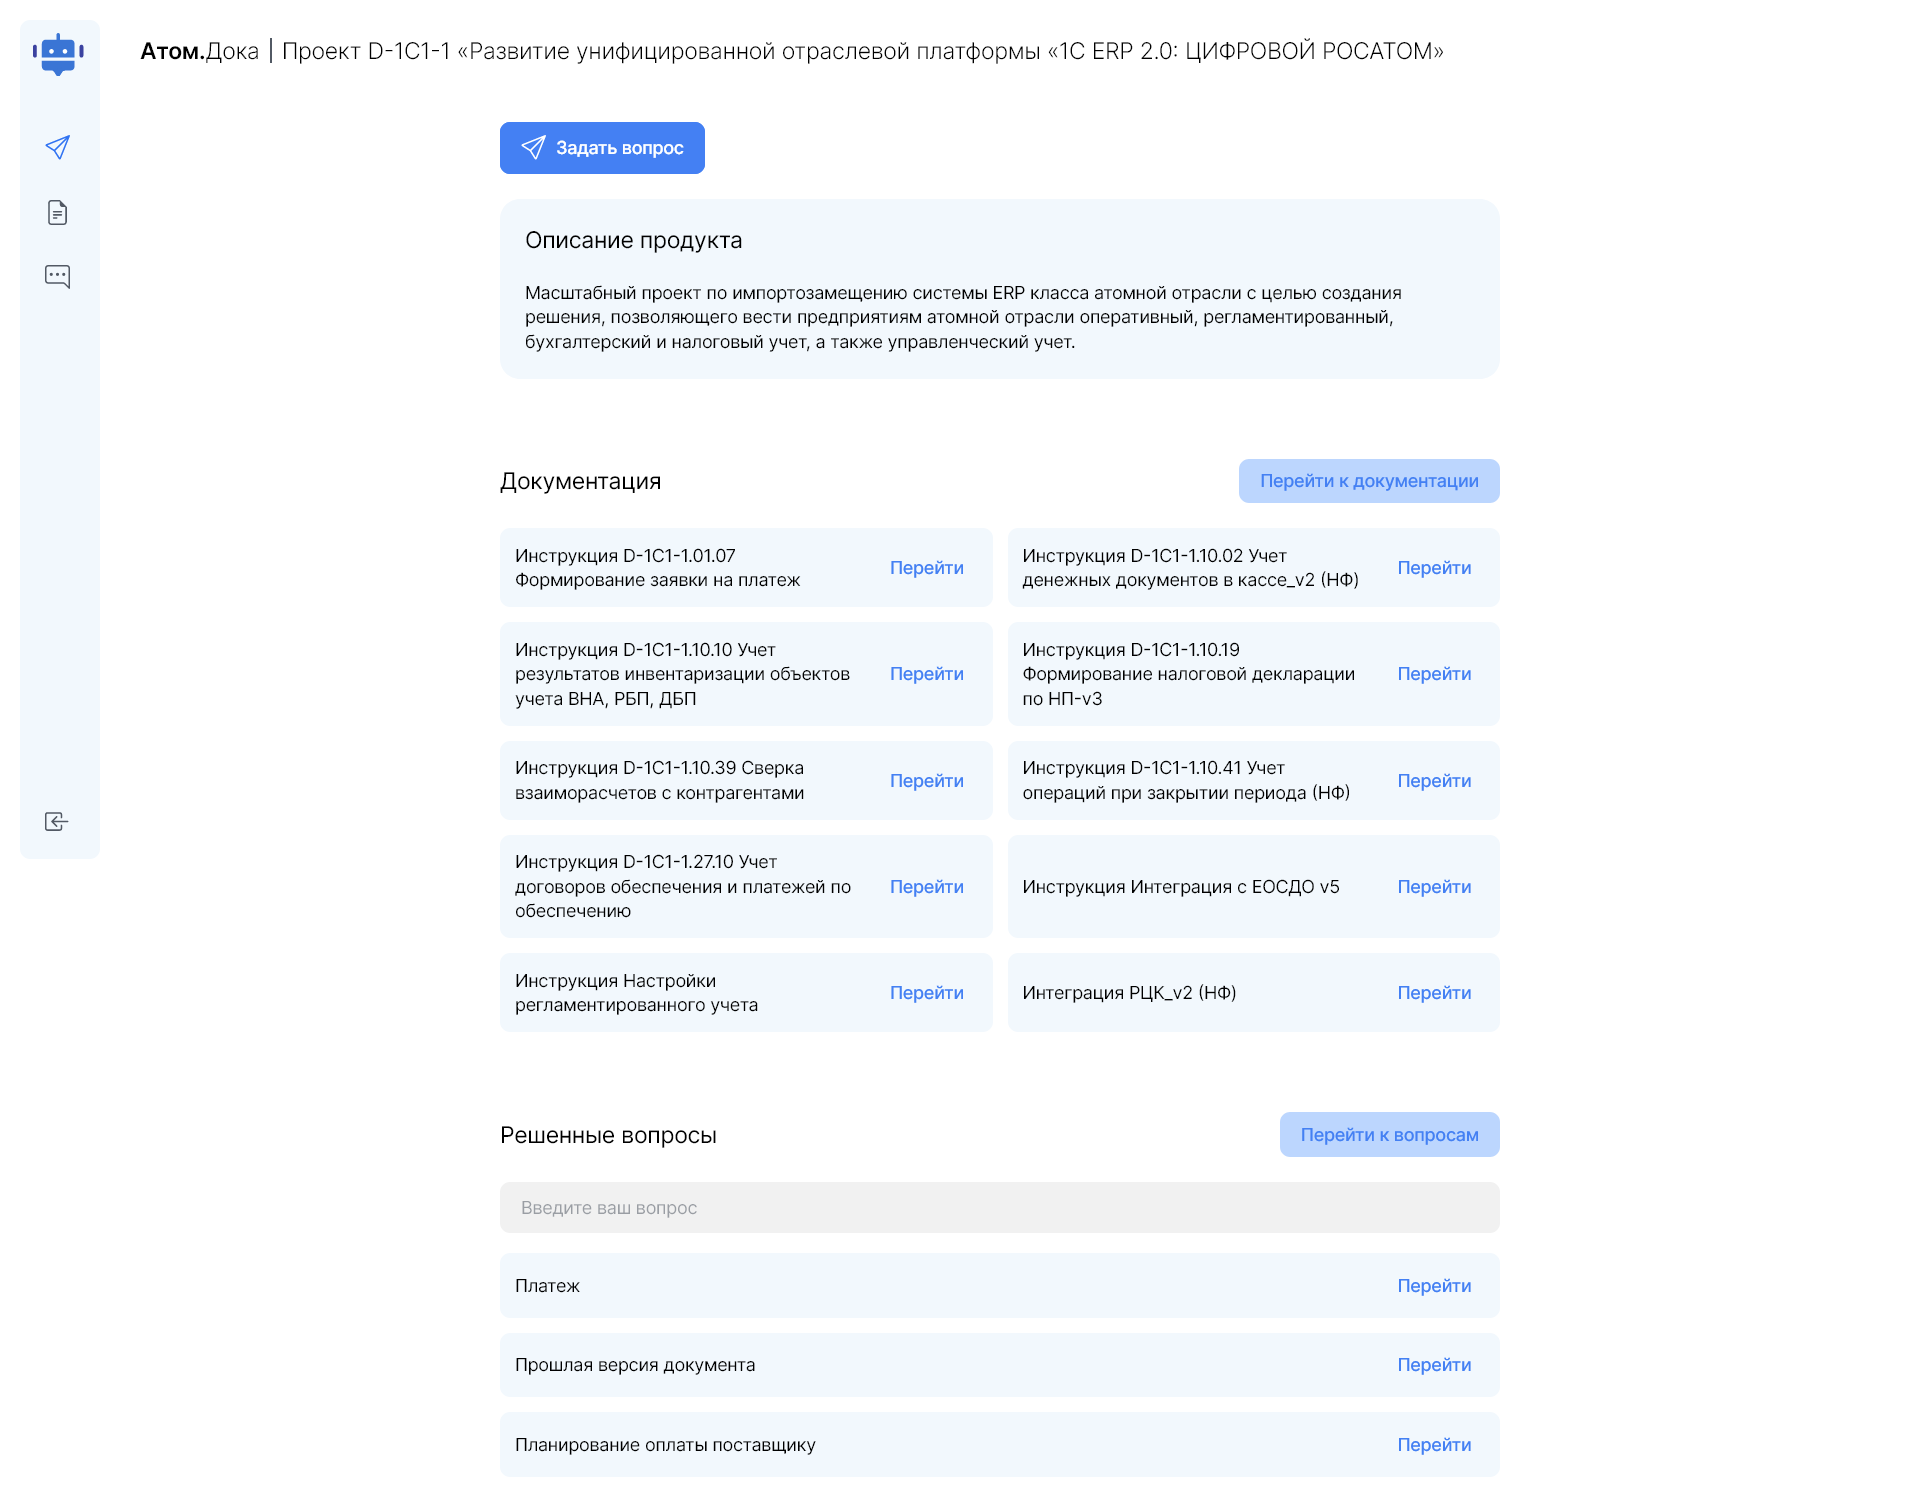Image resolution: width=1920 pixels, height=1496 pixels.
Task: Follow Перейти for instruction D-1C1-1.10.19
Action: click(x=1433, y=674)
